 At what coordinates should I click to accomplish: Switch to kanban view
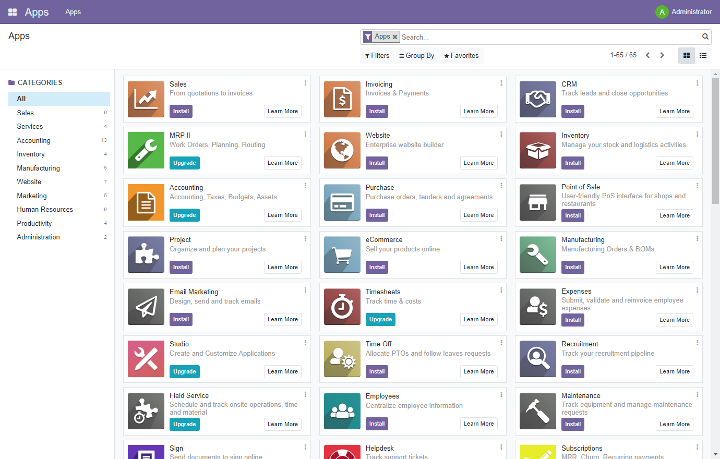(686, 56)
